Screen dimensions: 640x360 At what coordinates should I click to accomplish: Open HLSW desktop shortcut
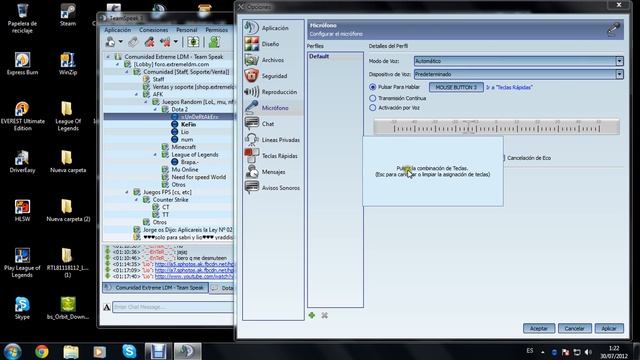click(x=22, y=211)
